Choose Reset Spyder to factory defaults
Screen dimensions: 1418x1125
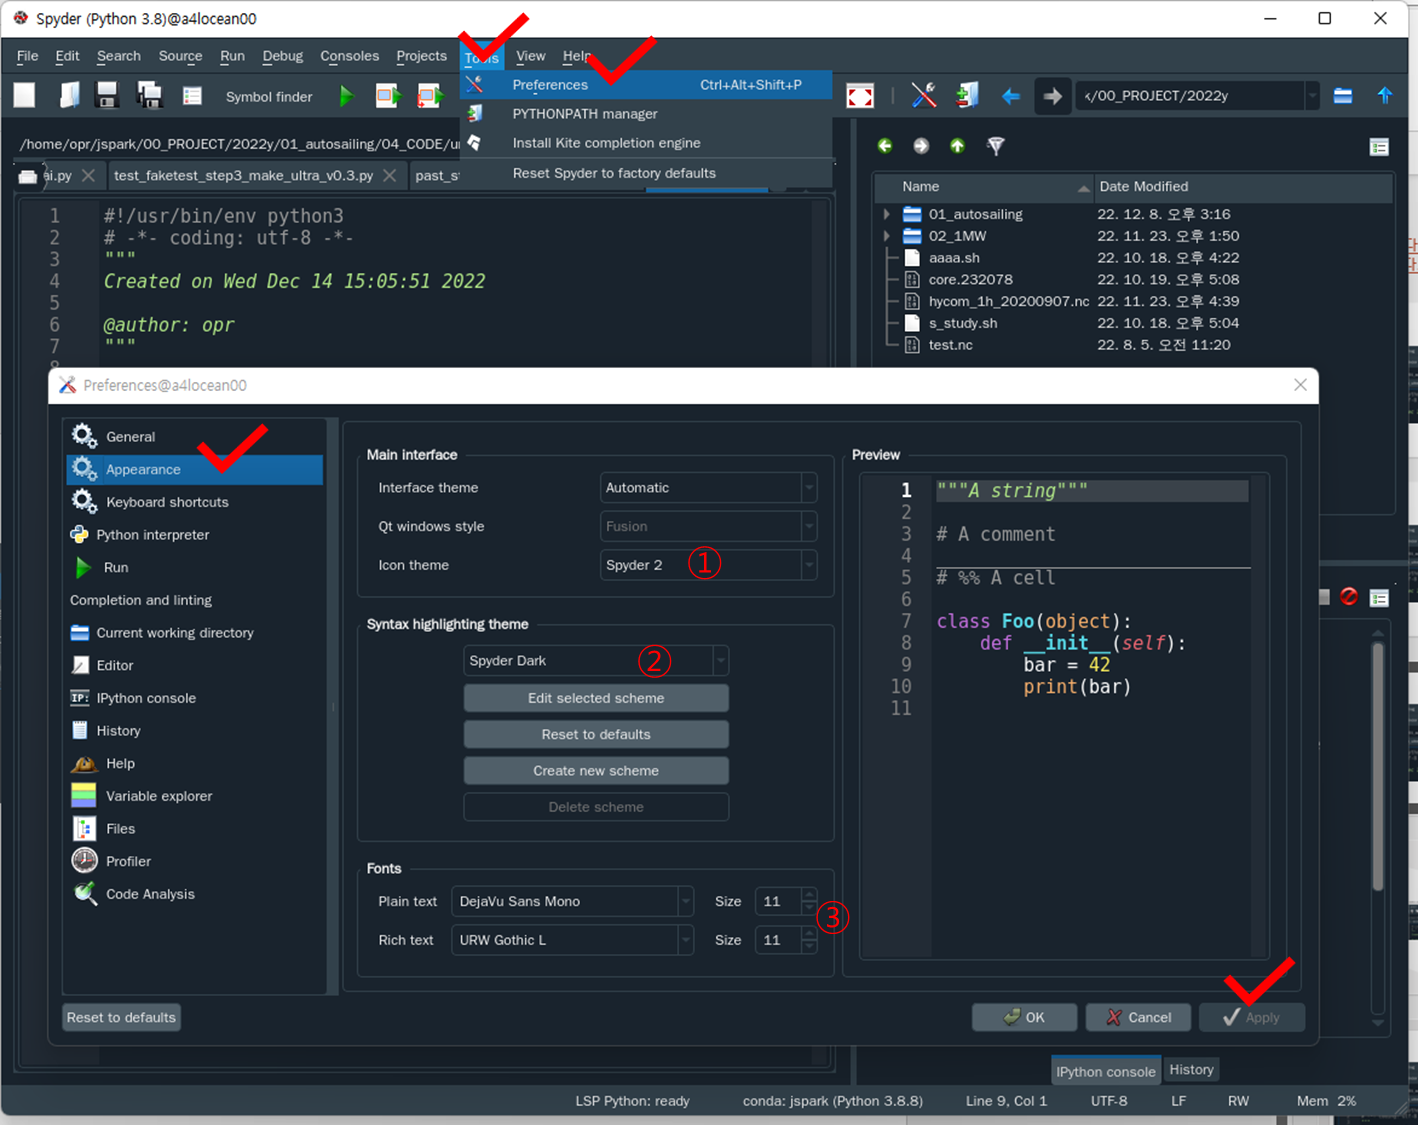646,173
